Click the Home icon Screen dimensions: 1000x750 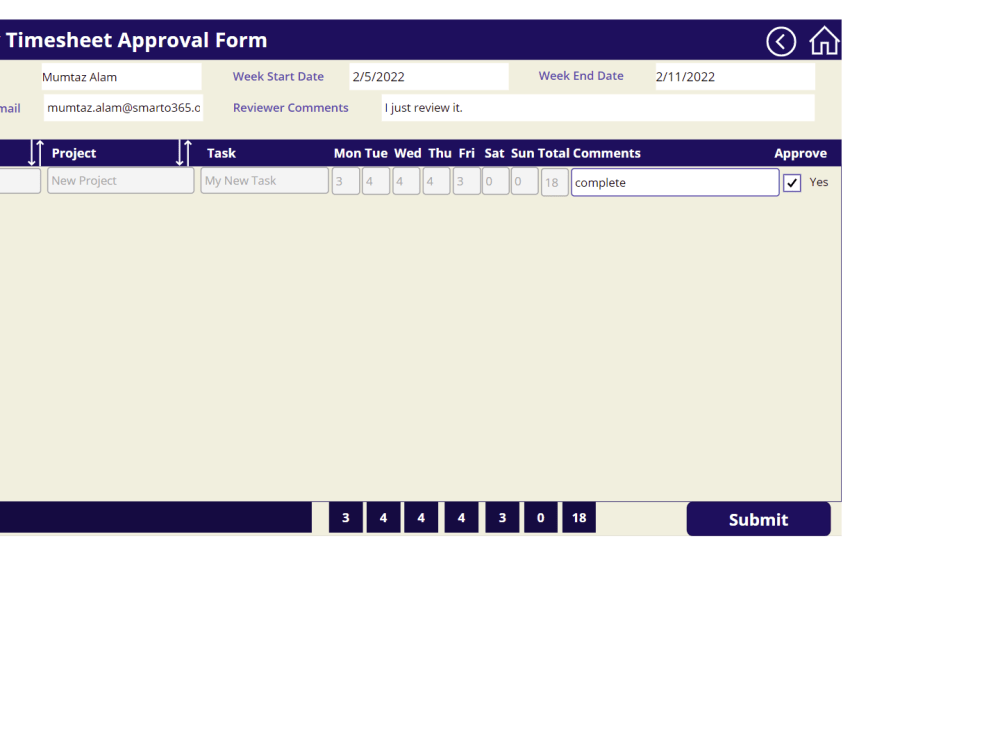coord(823,42)
